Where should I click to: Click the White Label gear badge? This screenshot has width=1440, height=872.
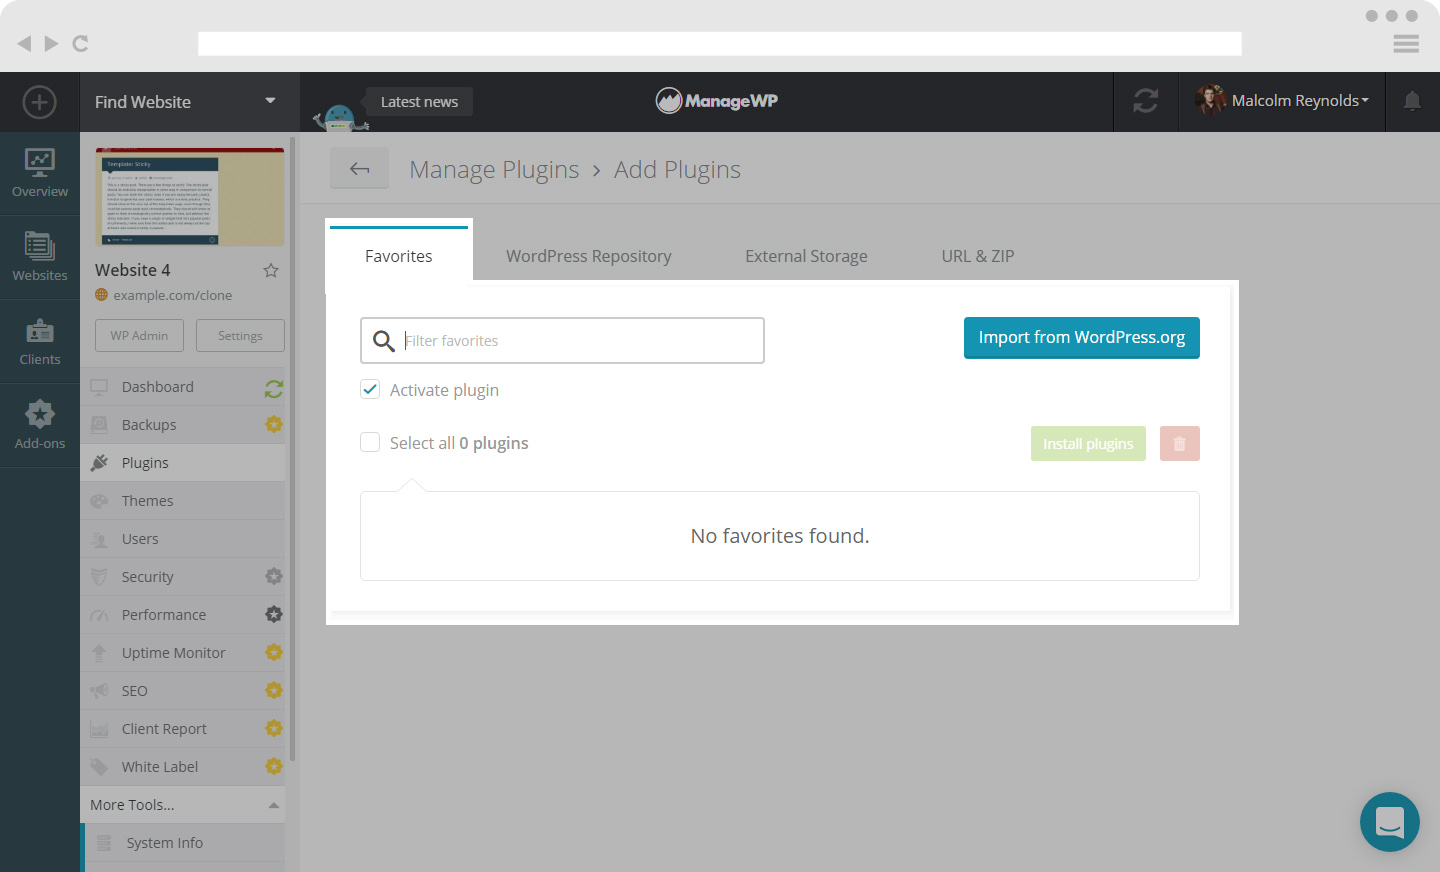[274, 766]
